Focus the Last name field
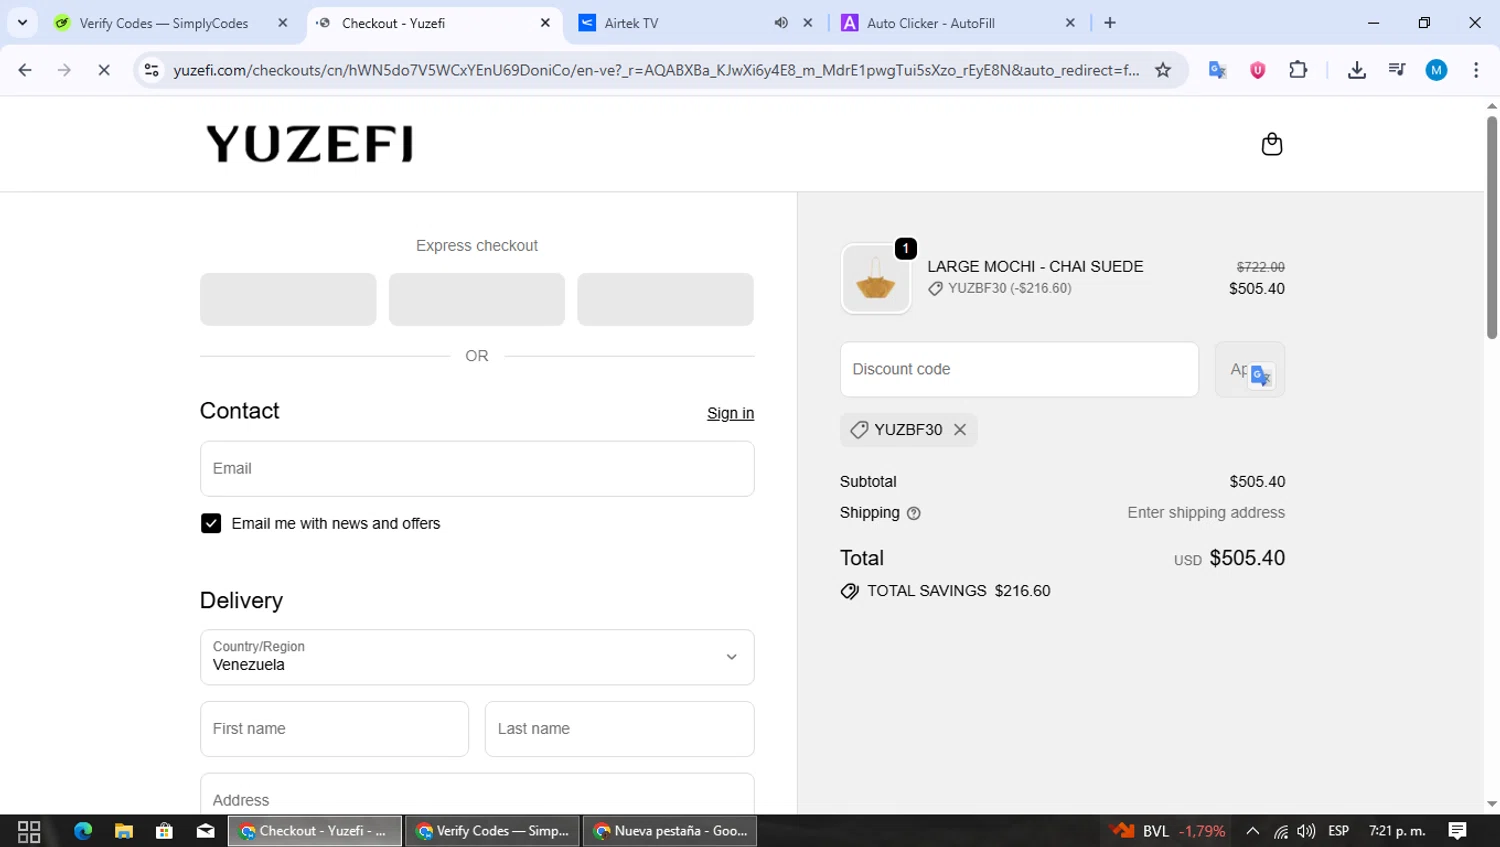This screenshot has height=847, width=1500. 619,729
